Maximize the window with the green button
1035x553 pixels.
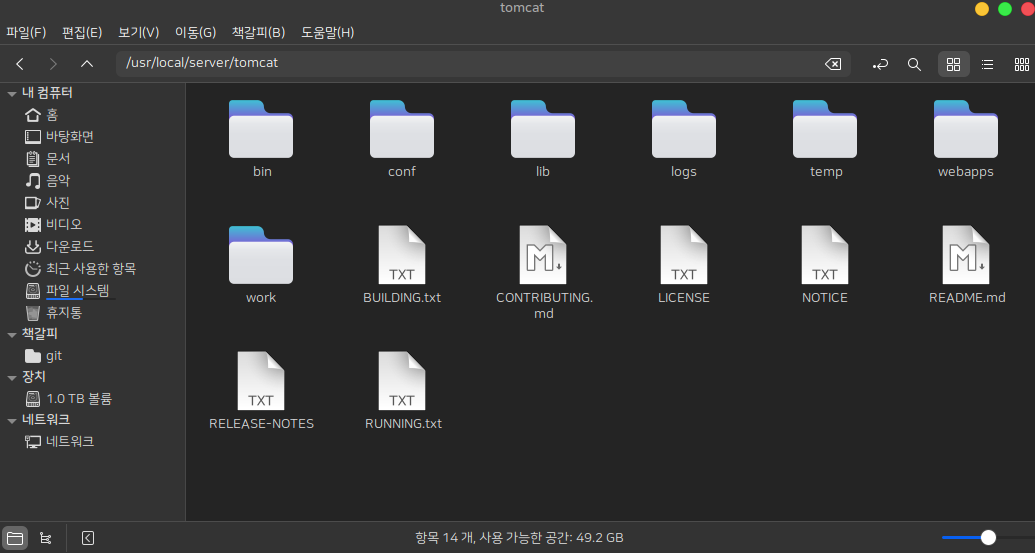1005,9
